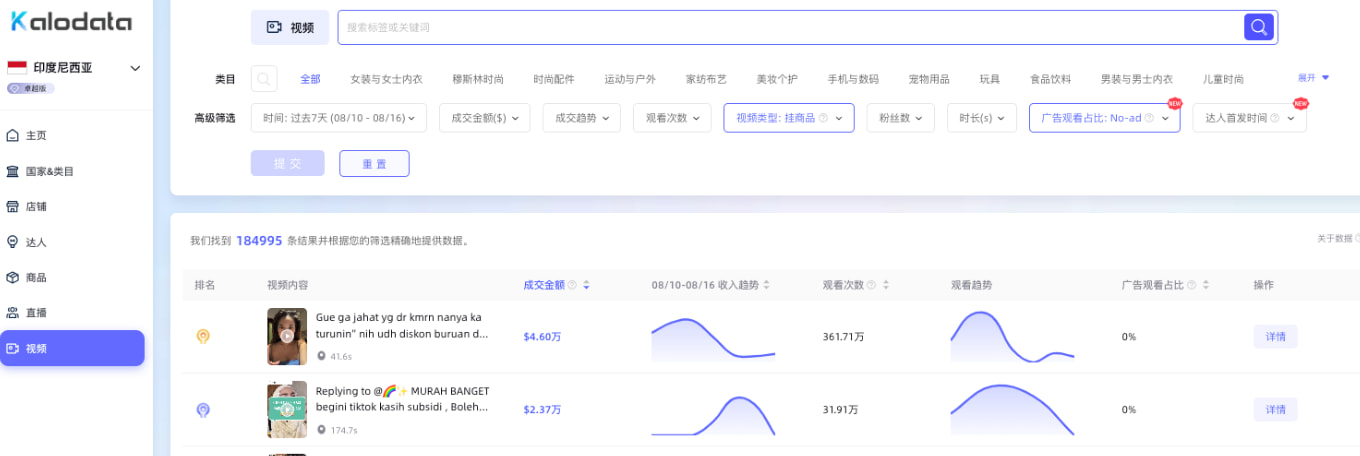Screen dimensions: 1360x456
Task: Select the 家纺布艺 category
Action: tap(706, 79)
